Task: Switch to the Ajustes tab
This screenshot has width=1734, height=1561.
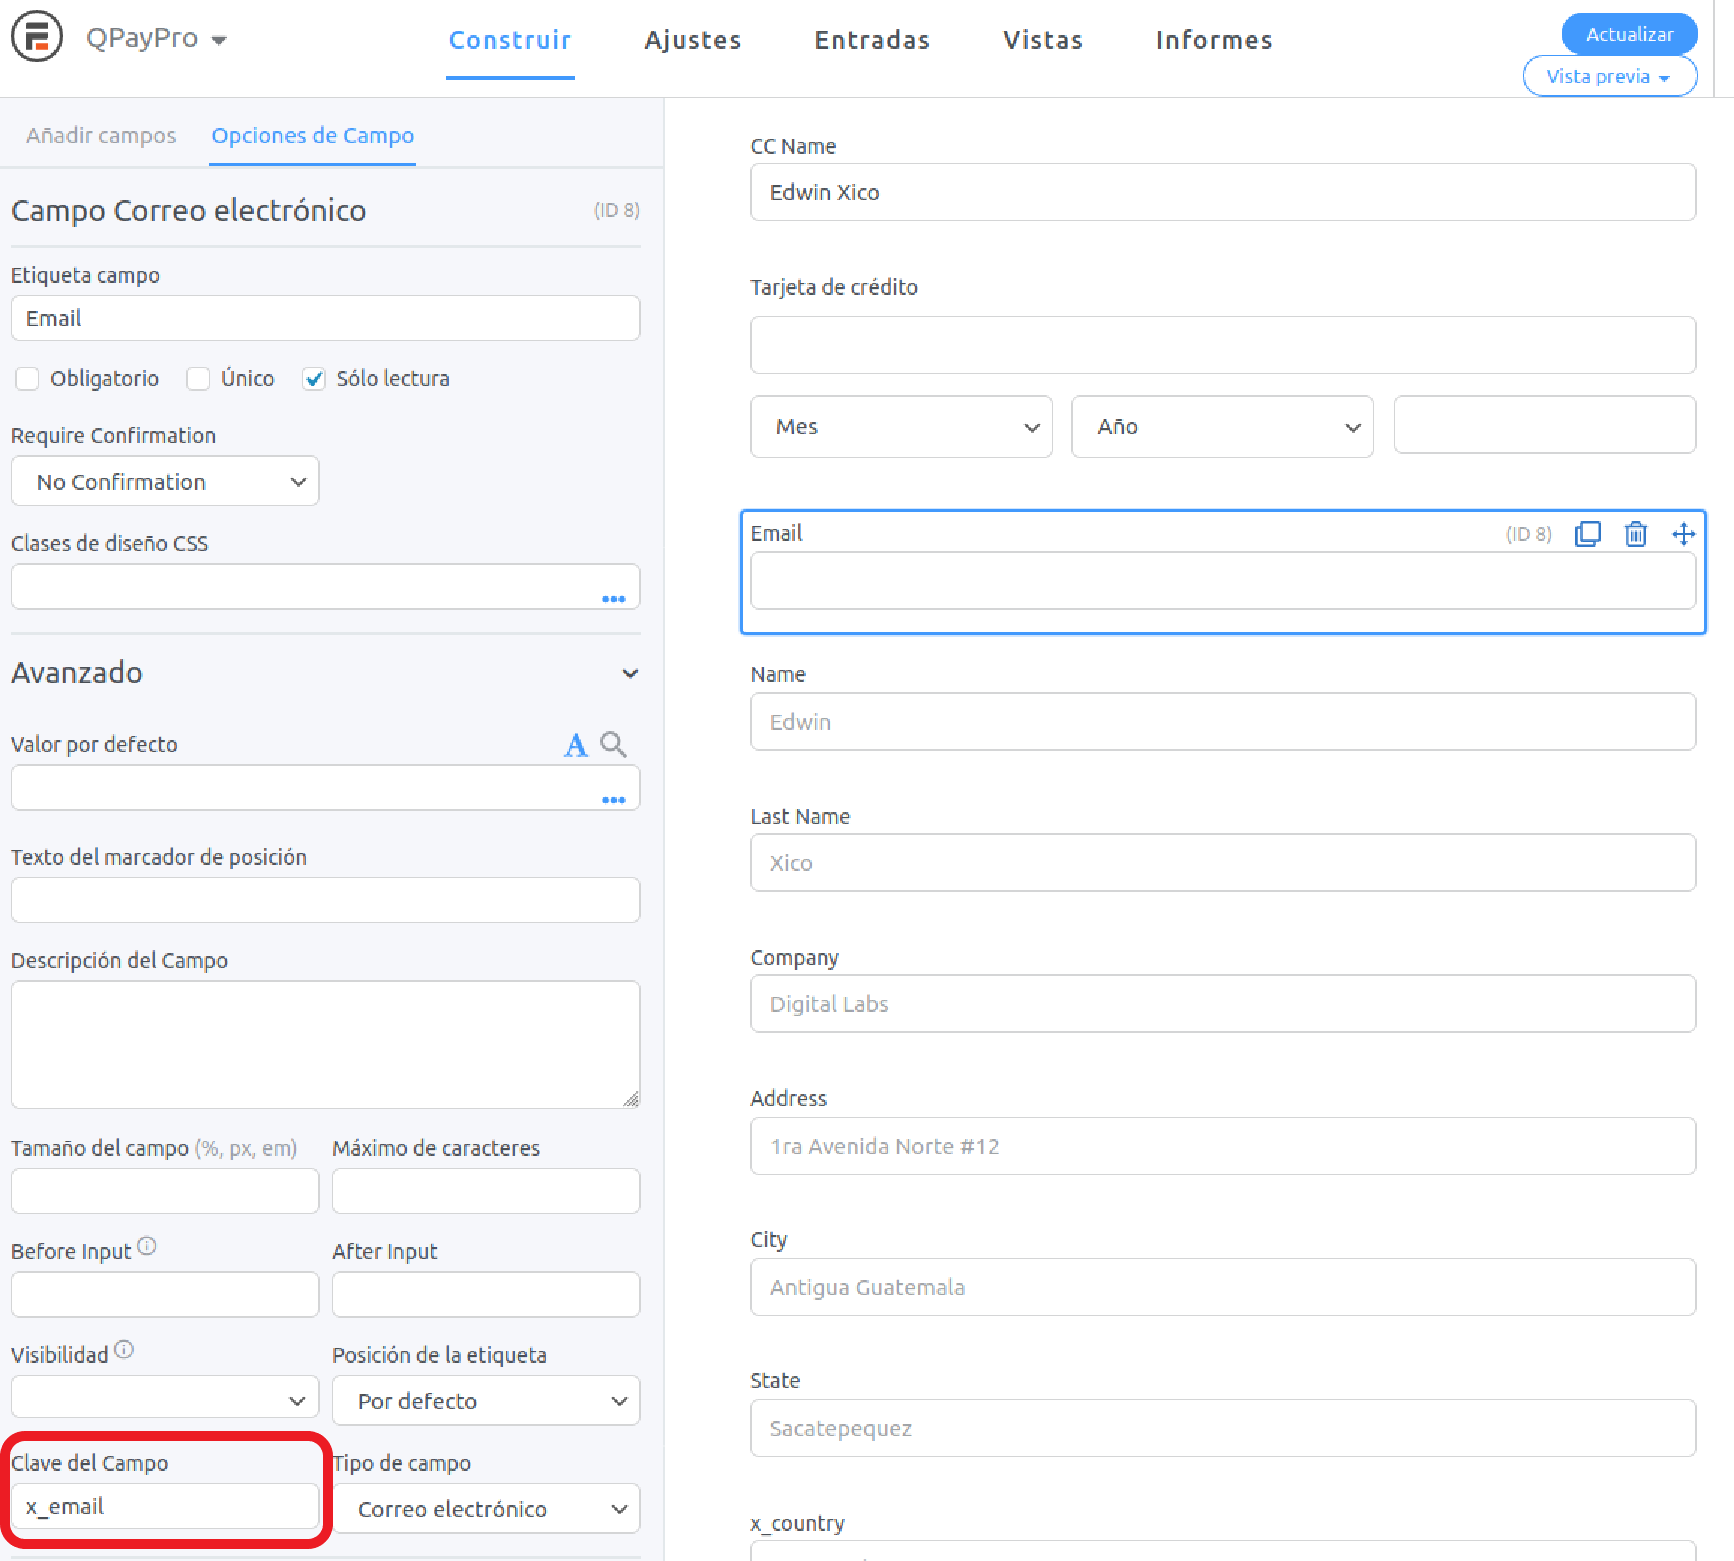Action: coord(692,40)
